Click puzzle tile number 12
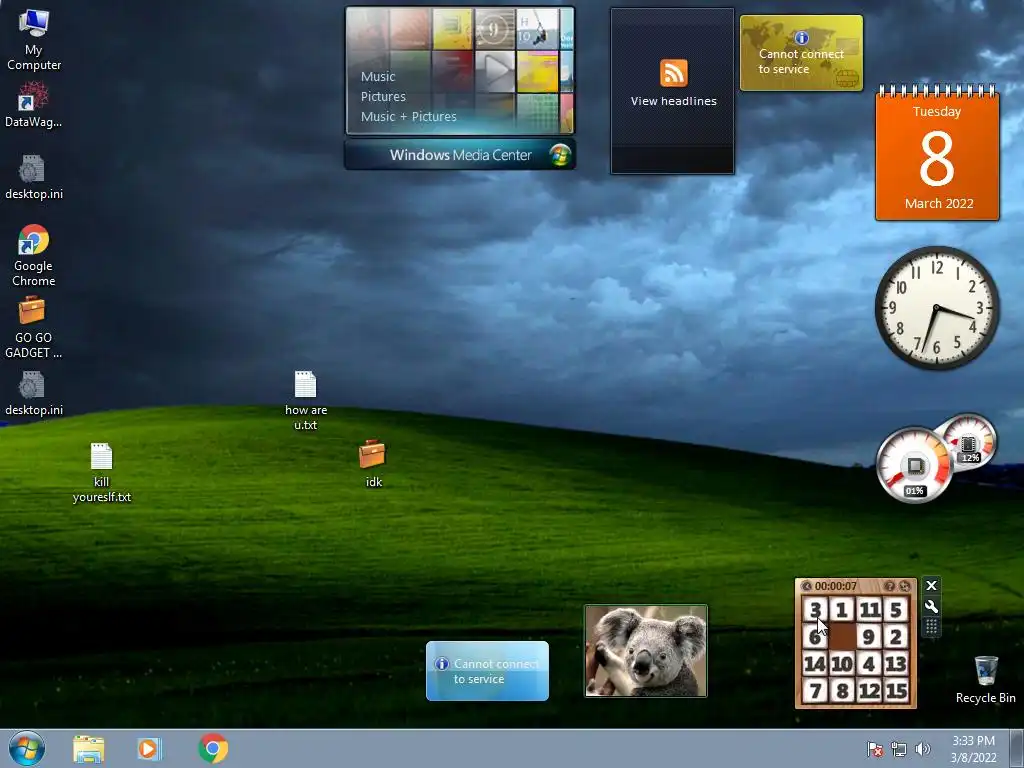Screen dimensions: 1024x768 coord(869,690)
